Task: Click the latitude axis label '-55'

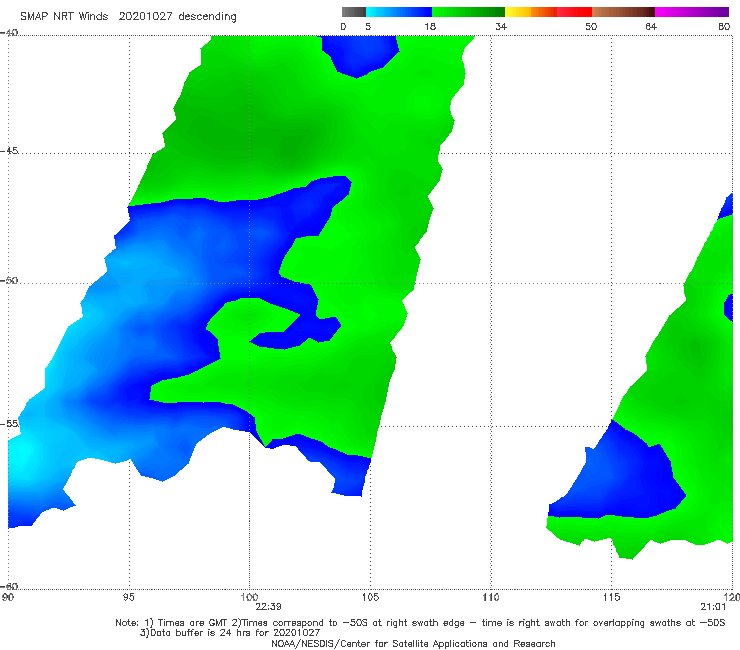Action: [9, 424]
